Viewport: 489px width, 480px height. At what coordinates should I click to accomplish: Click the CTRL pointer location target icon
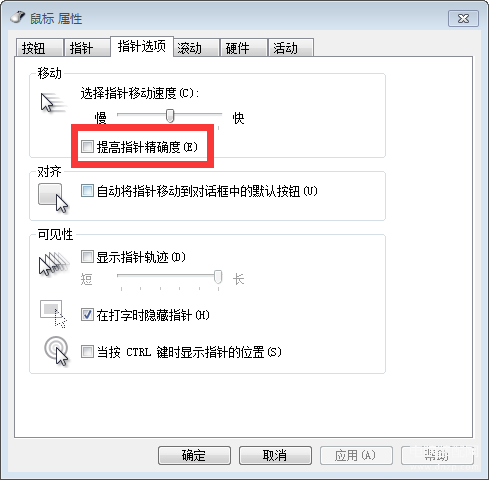coord(56,351)
